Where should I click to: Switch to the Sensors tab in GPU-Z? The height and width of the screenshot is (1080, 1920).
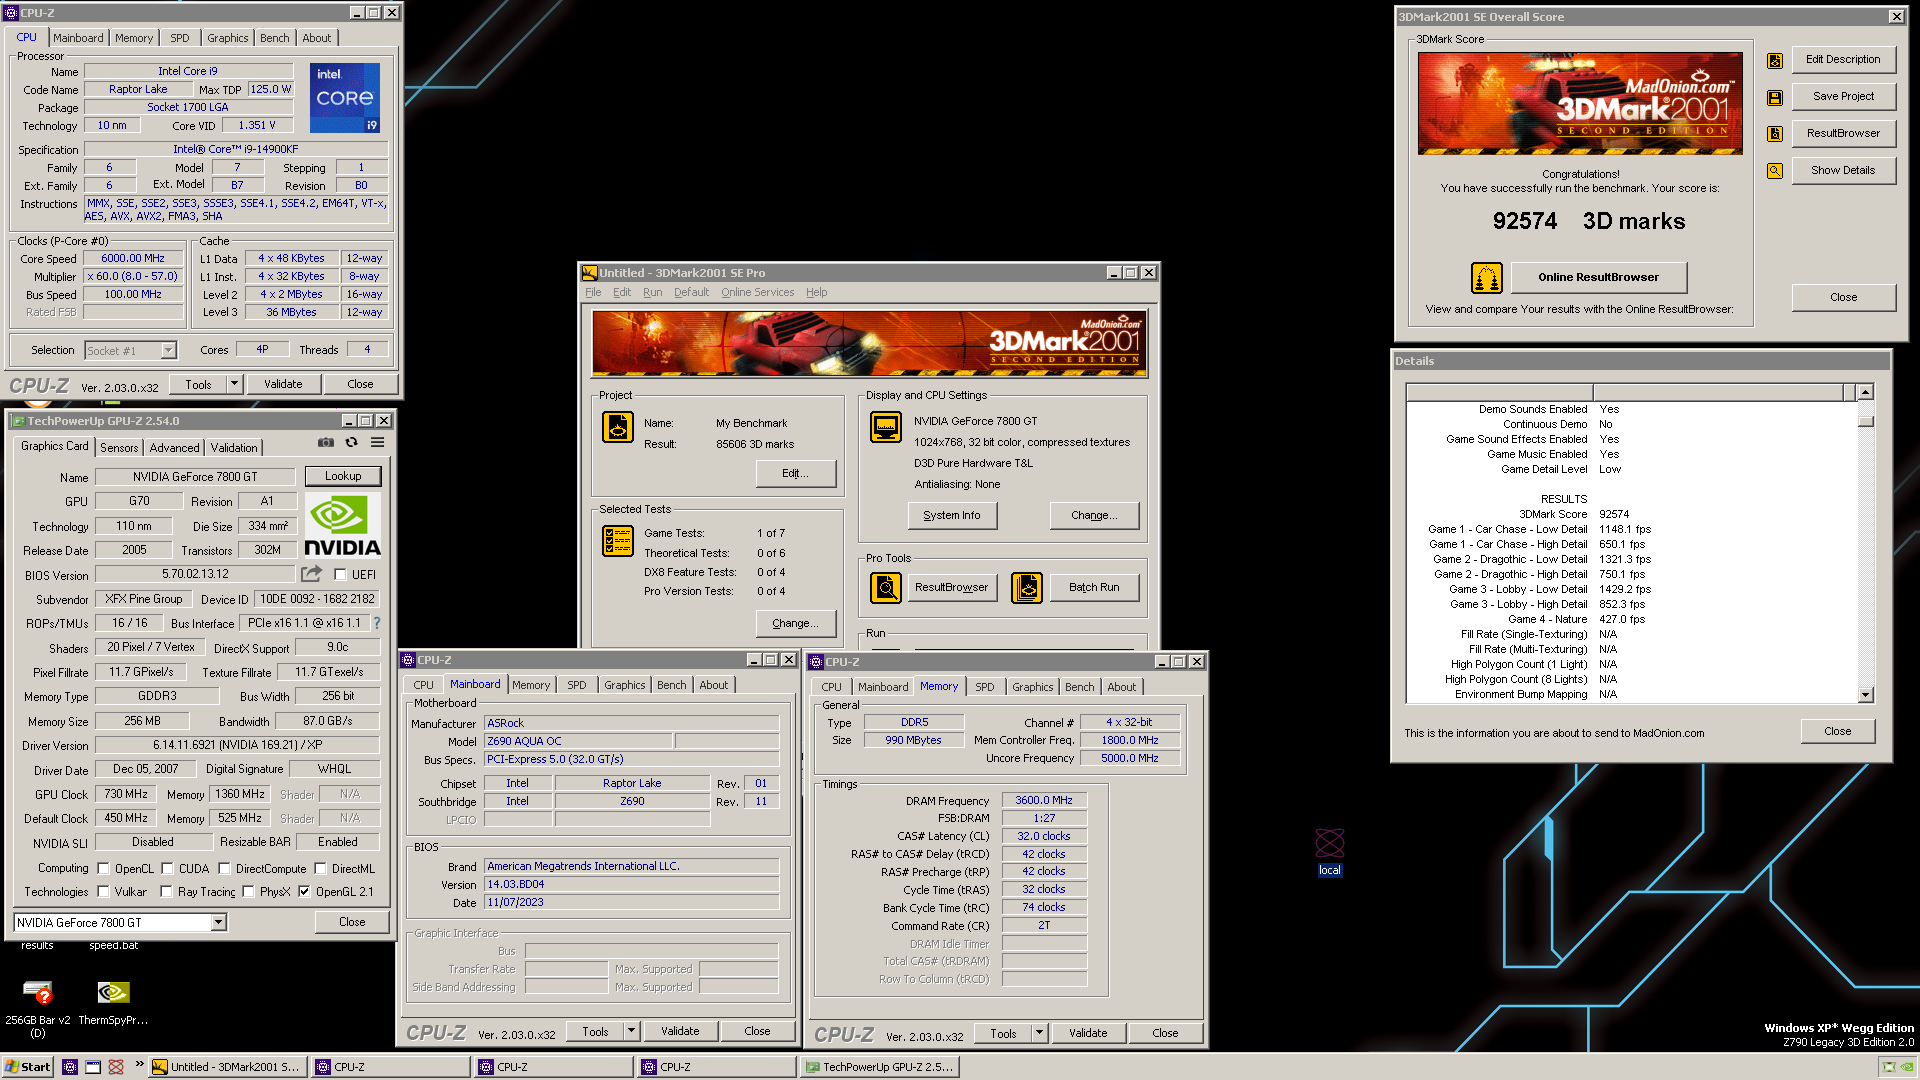[119, 448]
